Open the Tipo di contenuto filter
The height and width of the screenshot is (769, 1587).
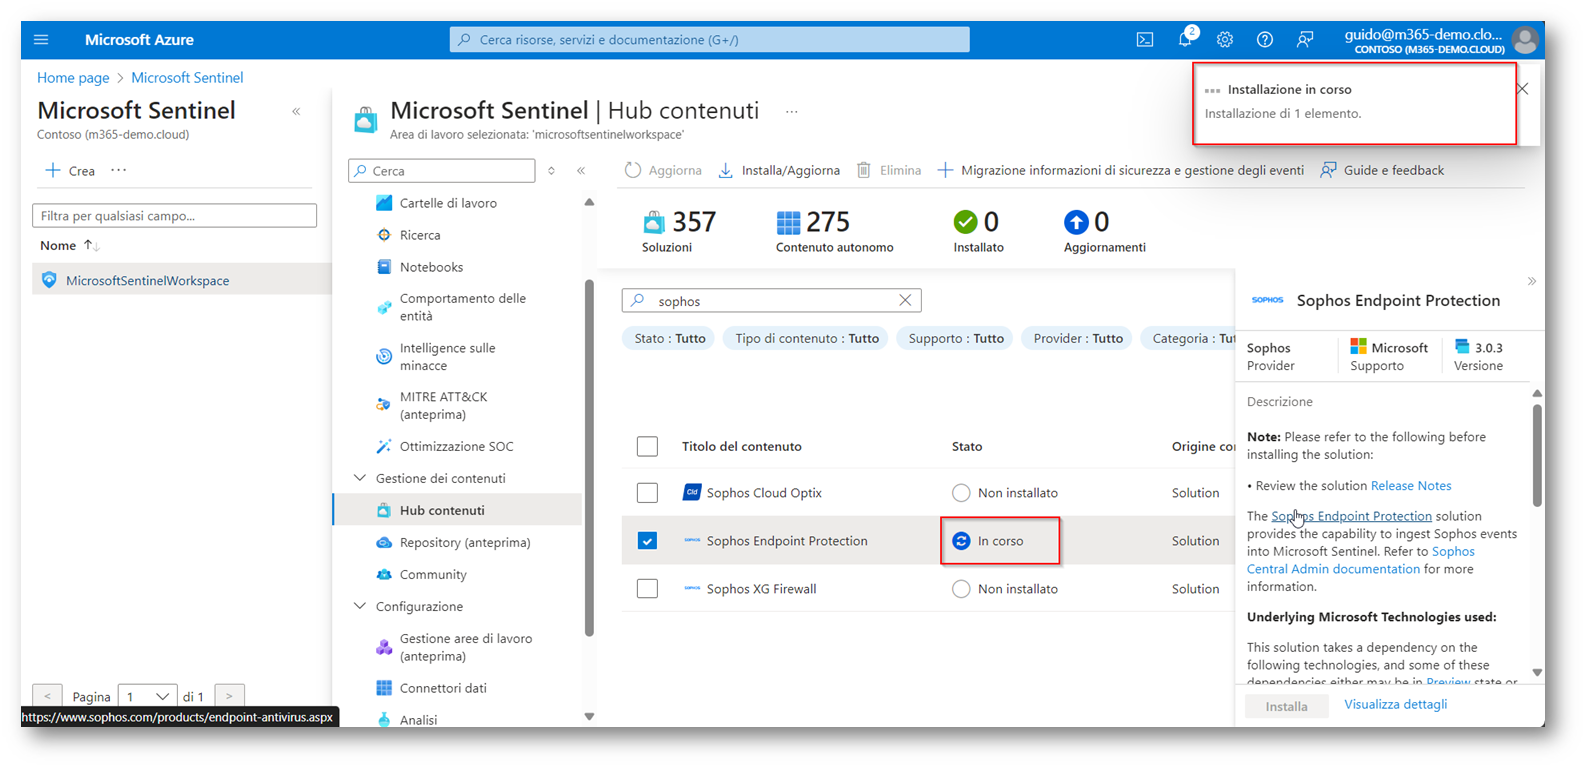(x=807, y=338)
